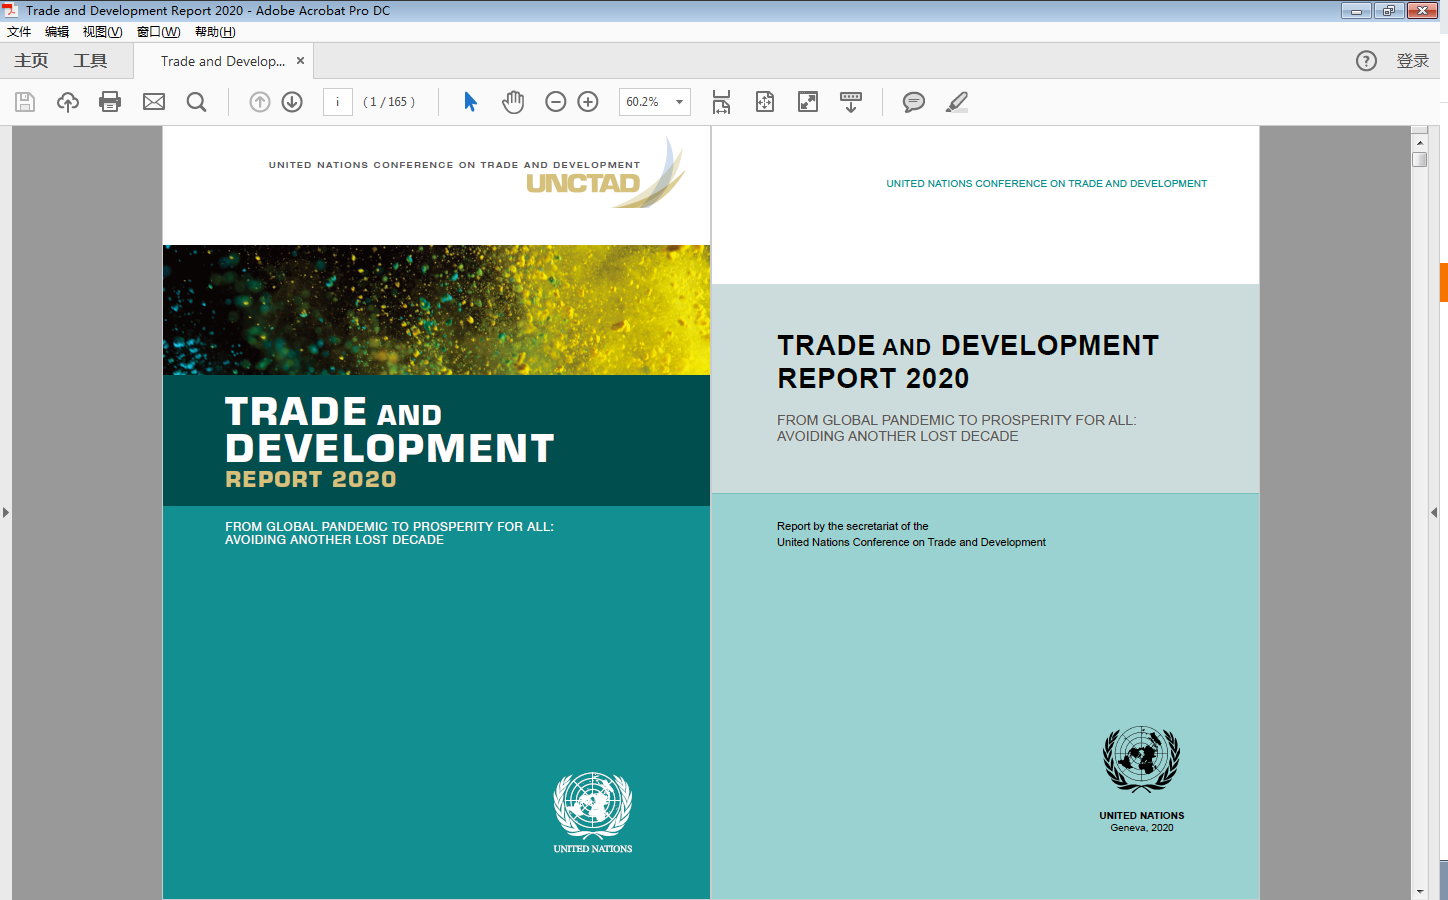The image size is (1448, 900).
Task: Click the "REPORT 2020" gold cover title
Action: coord(311,480)
